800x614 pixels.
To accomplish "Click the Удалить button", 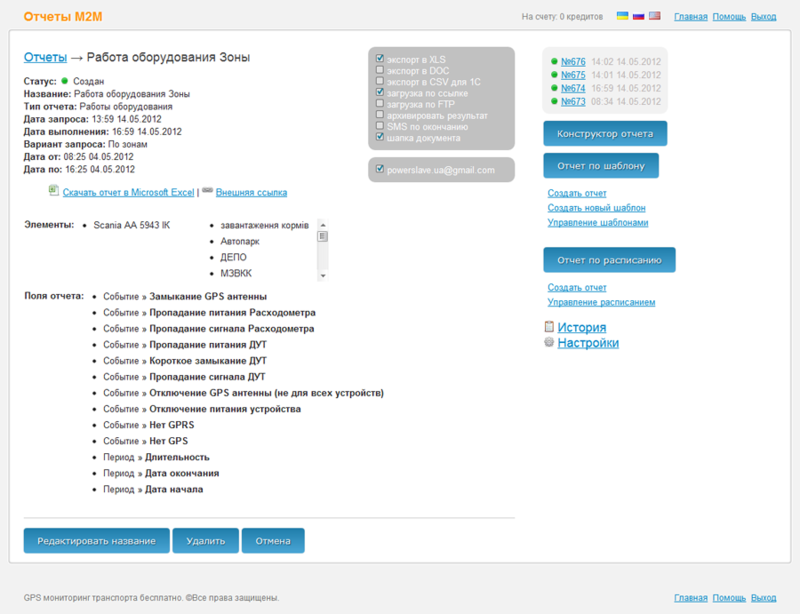I will tap(206, 541).
